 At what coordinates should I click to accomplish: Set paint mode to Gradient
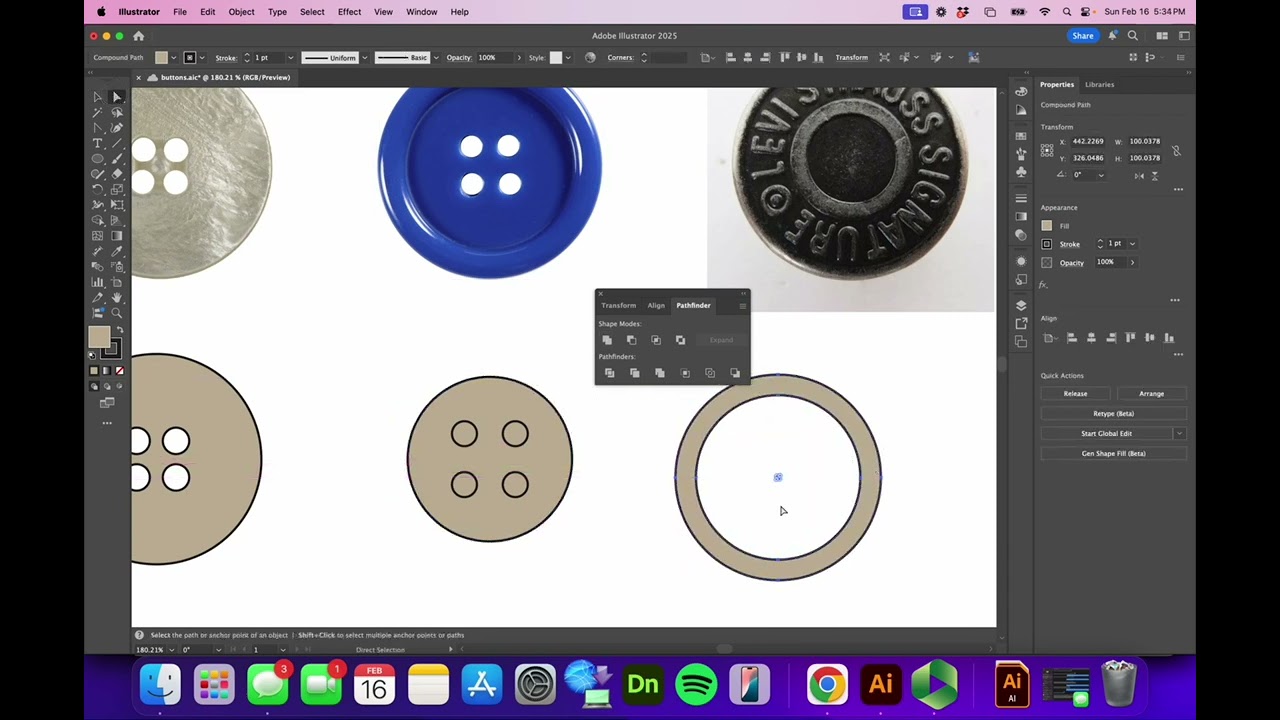tap(106, 371)
